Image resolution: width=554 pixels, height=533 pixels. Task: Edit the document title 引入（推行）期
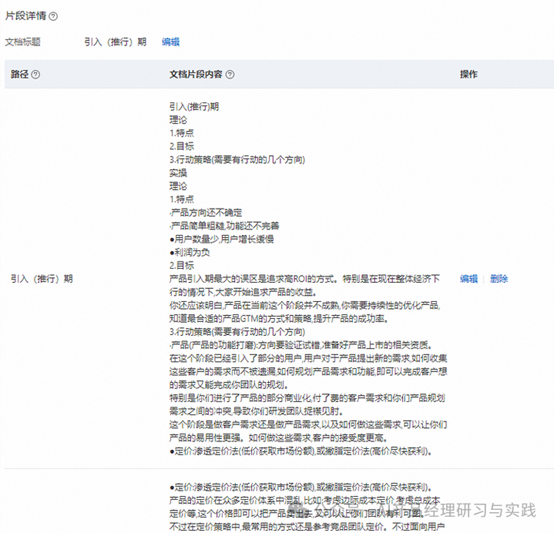tap(171, 42)
